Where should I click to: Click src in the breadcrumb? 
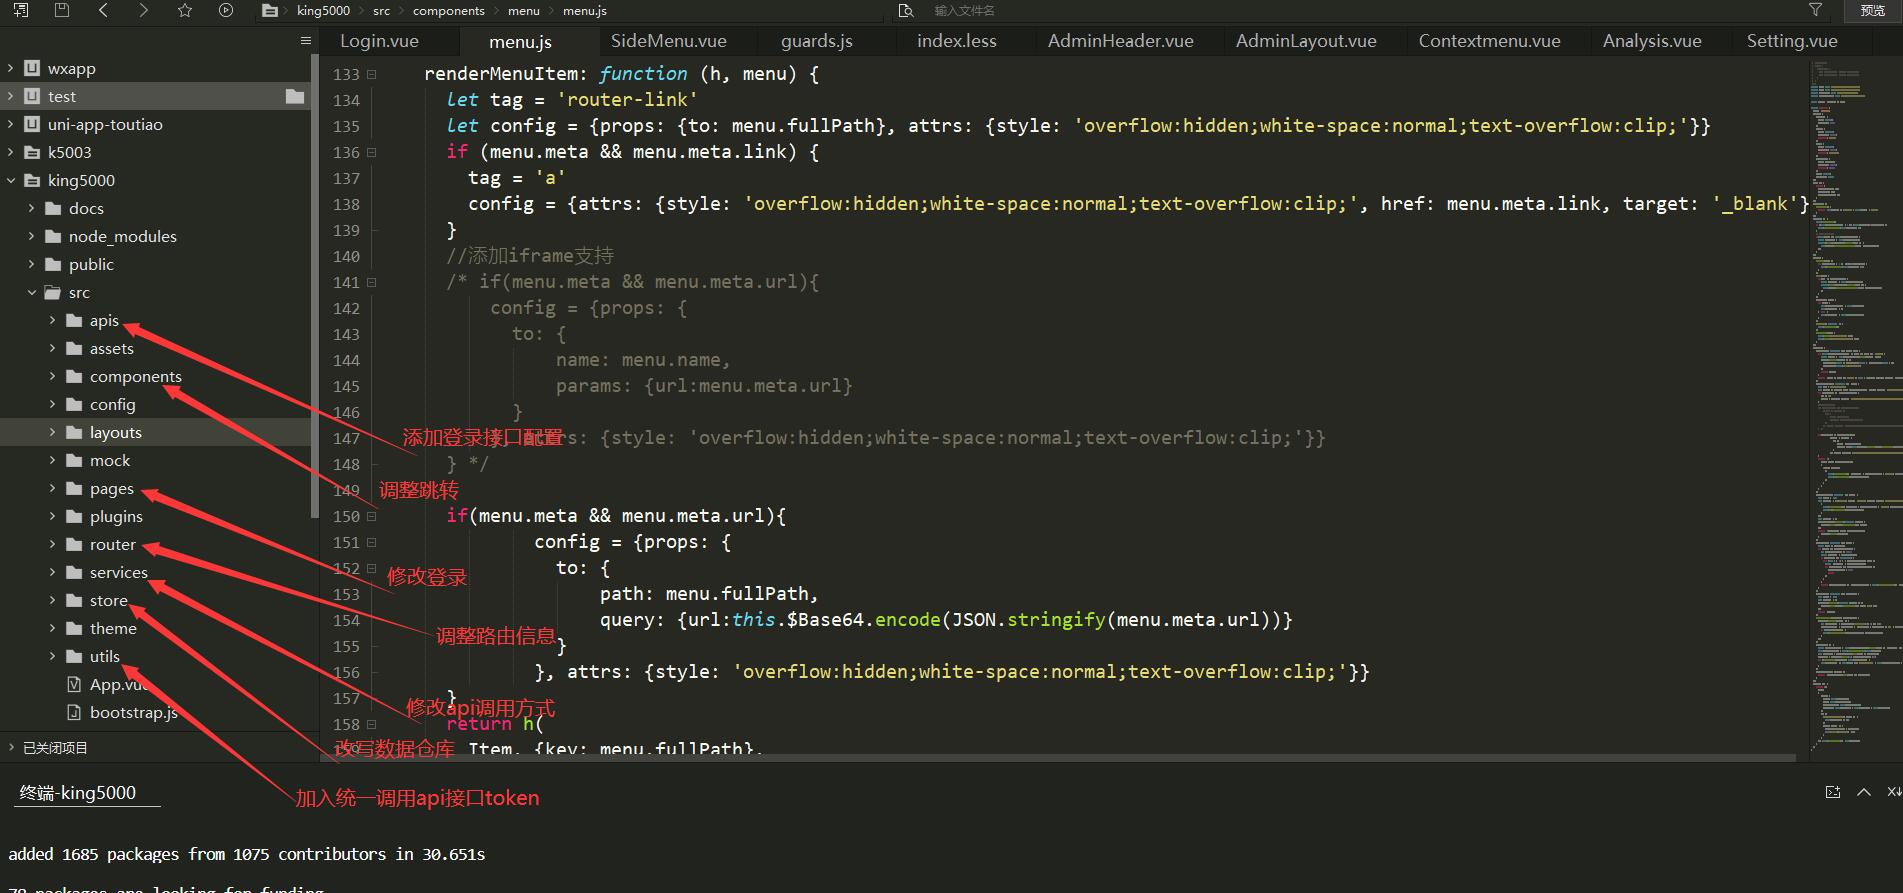(381, 11)
